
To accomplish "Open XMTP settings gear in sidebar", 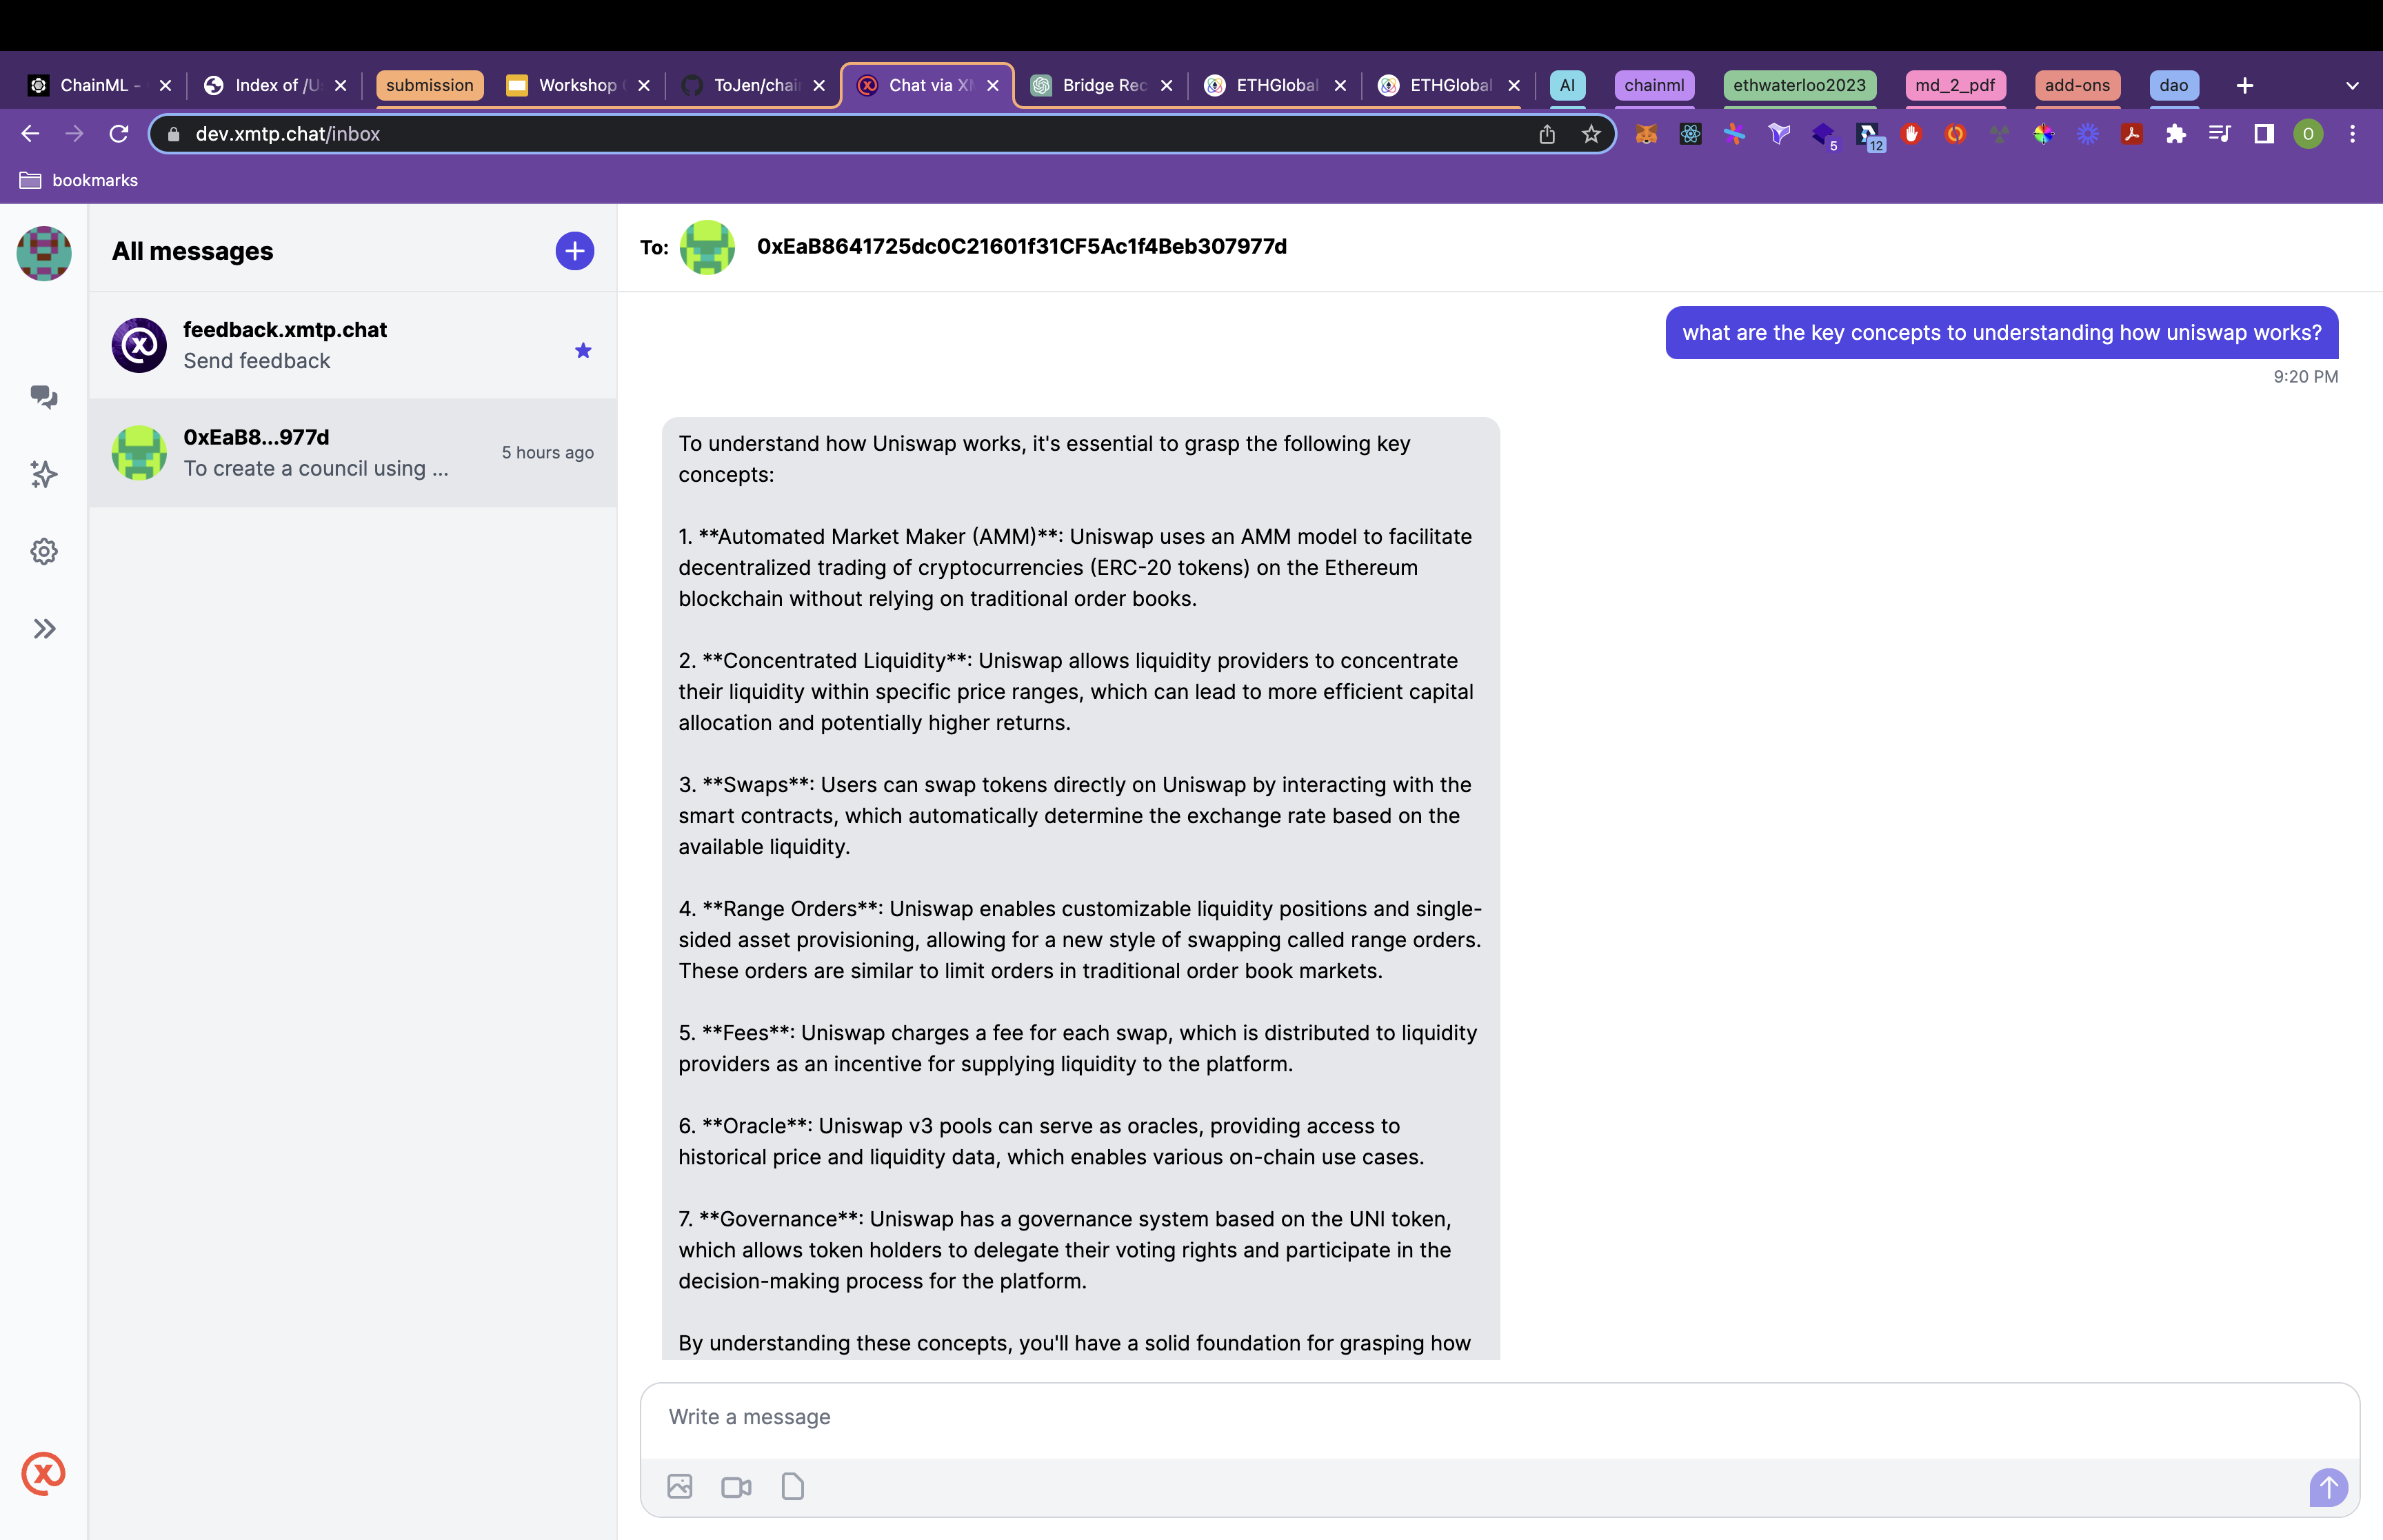I will 44,551.
